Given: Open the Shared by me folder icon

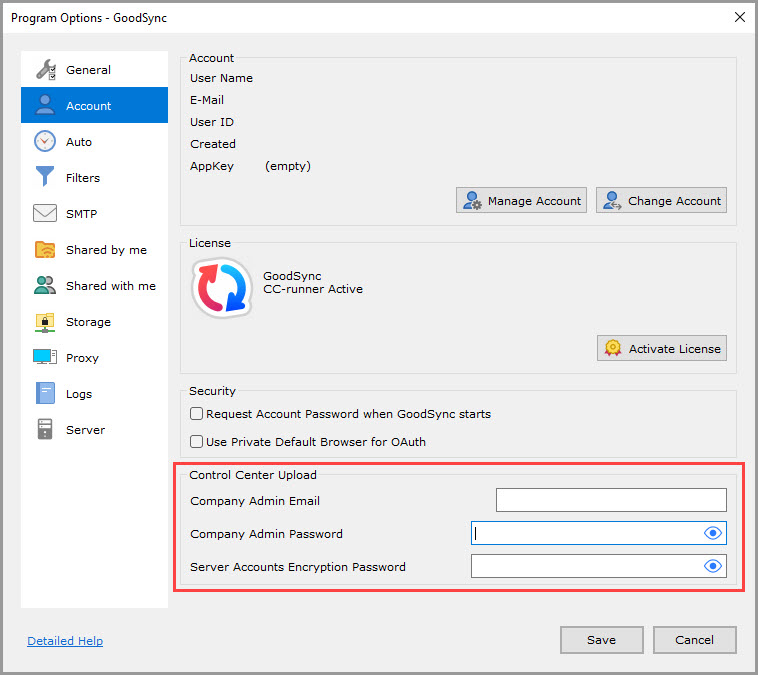Looking at the screenshot, I should [45, 250].
